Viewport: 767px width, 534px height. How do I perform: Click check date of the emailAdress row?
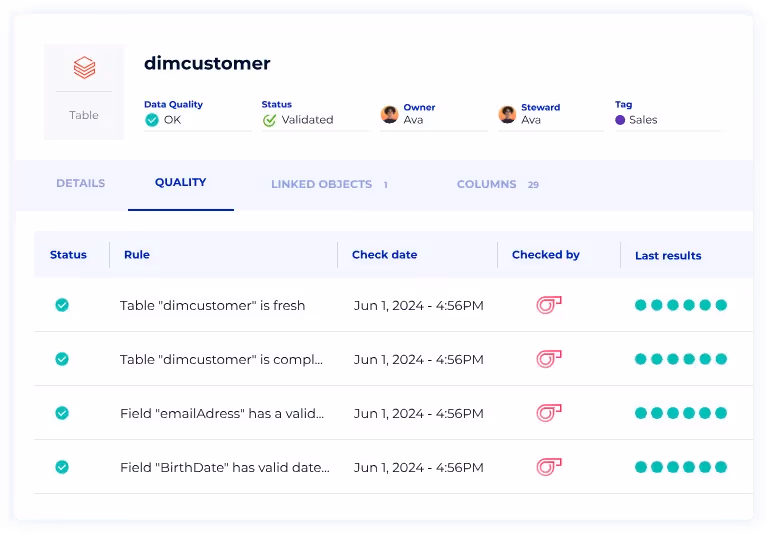419,414
